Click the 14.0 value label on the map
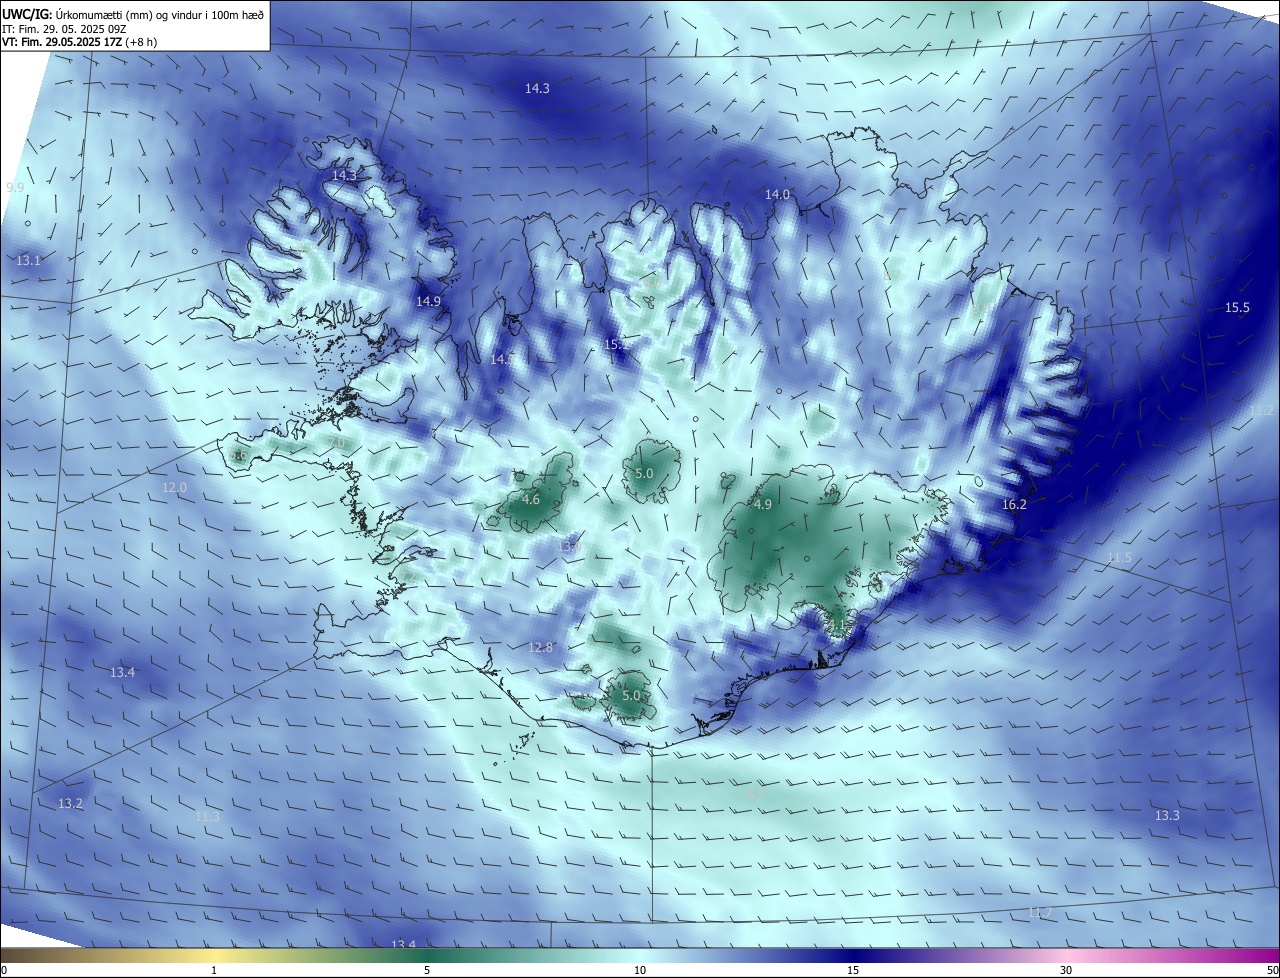 click(x=777, y=194)
